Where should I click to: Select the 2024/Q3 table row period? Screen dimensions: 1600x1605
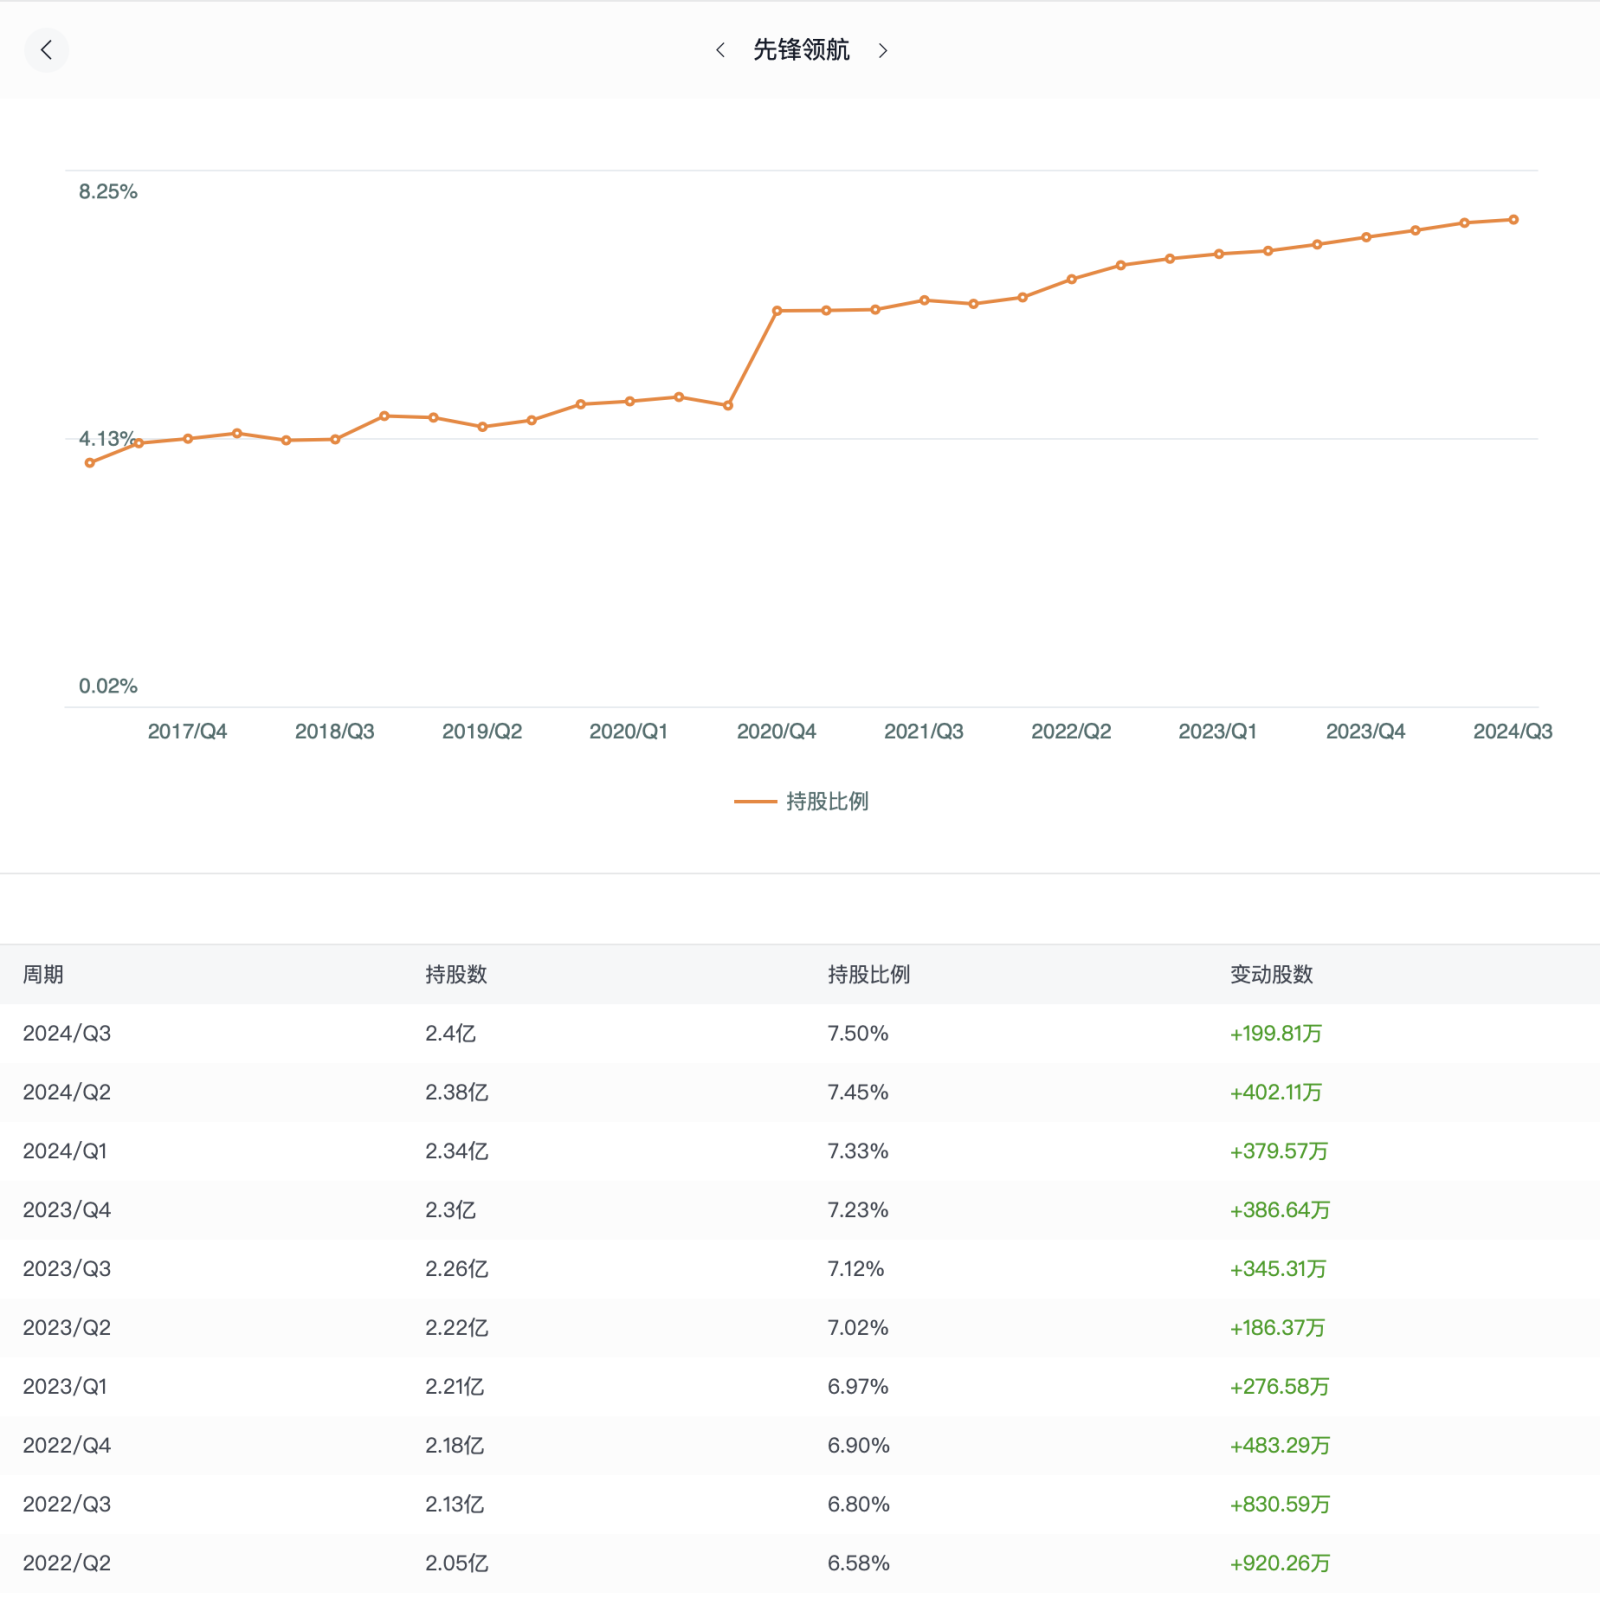click(67, 1033)
